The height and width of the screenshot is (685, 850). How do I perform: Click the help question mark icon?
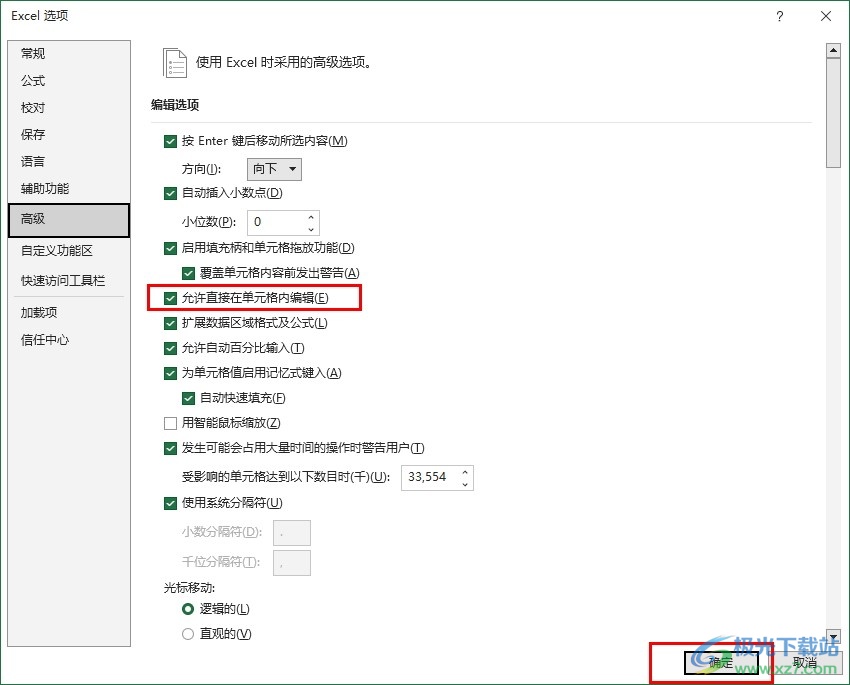779,16
